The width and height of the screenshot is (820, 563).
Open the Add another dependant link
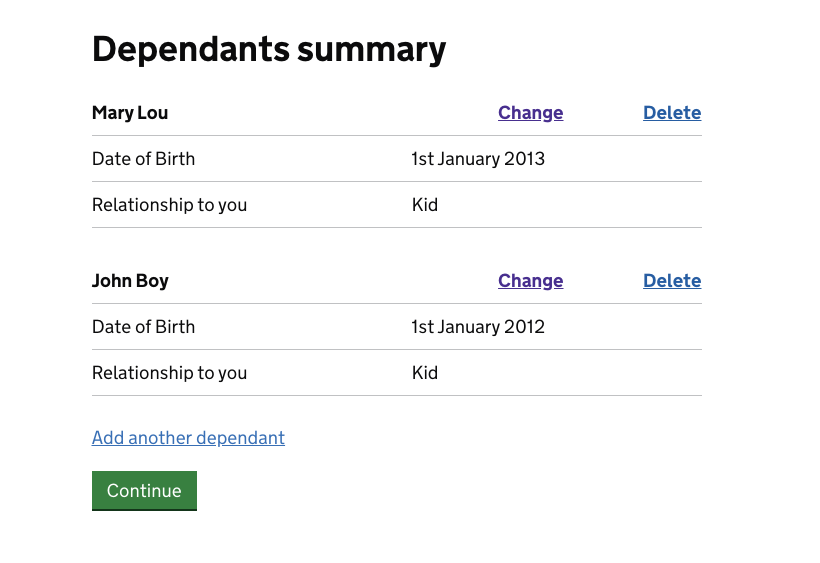coord(188,438)
